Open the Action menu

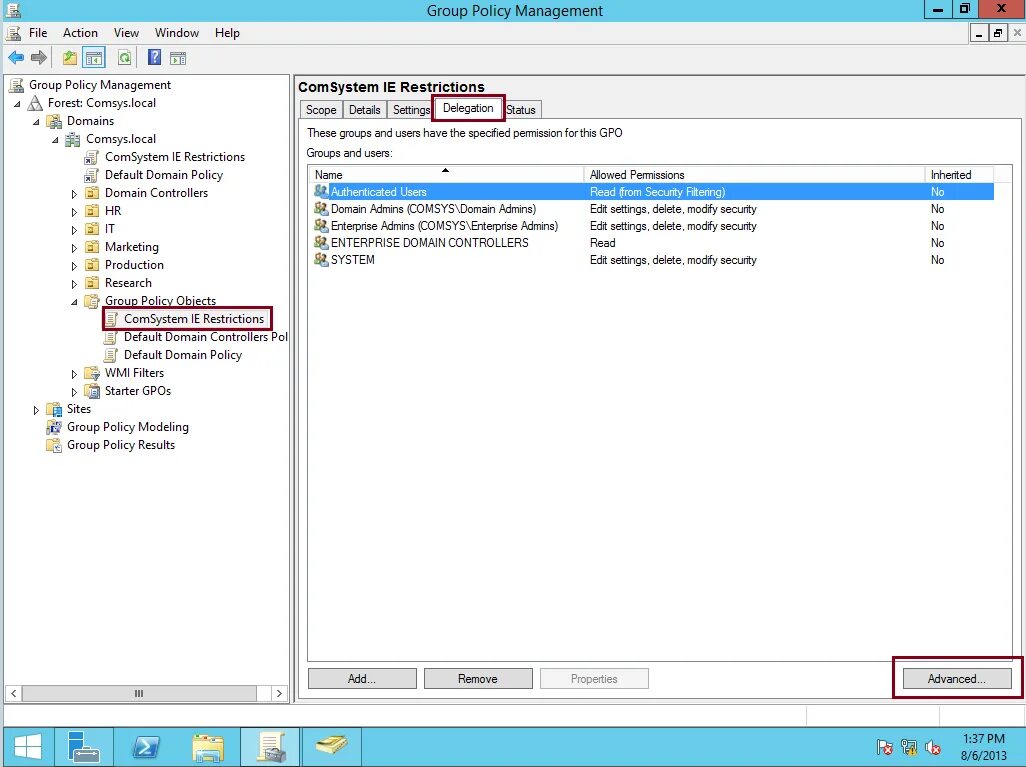click(80, 33)
